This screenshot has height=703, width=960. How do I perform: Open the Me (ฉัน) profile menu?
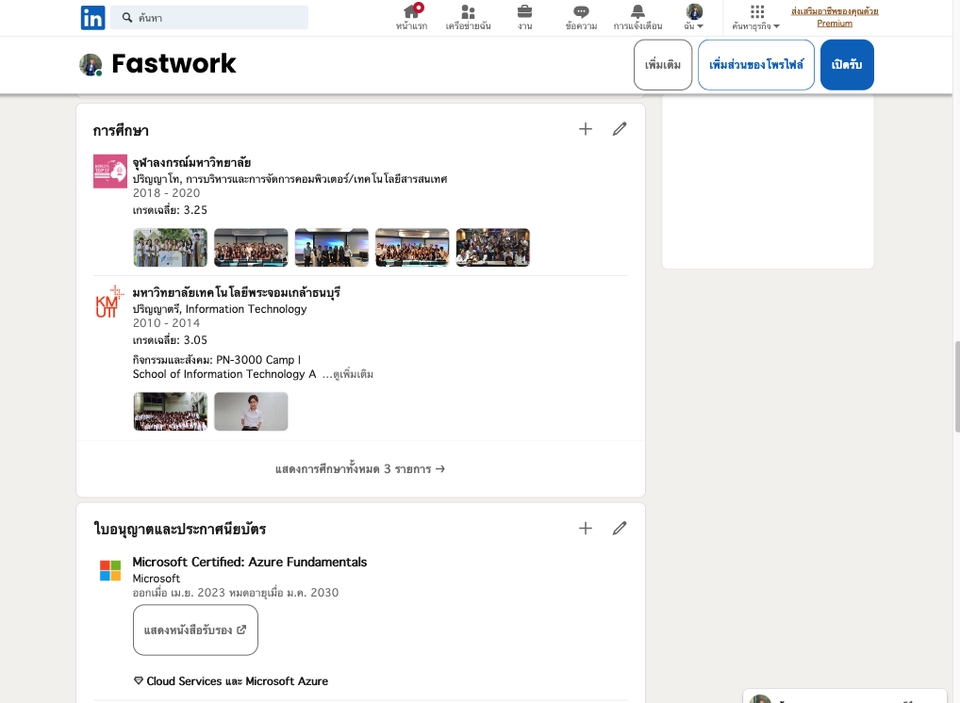click(x=694, y=17)
